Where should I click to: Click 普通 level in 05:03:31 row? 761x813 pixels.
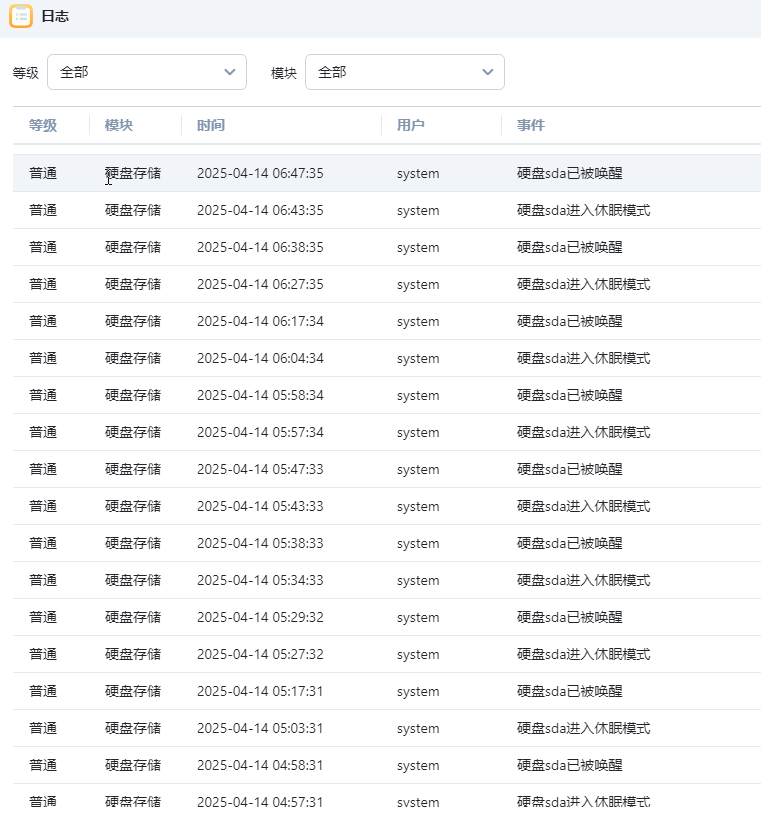43,728
